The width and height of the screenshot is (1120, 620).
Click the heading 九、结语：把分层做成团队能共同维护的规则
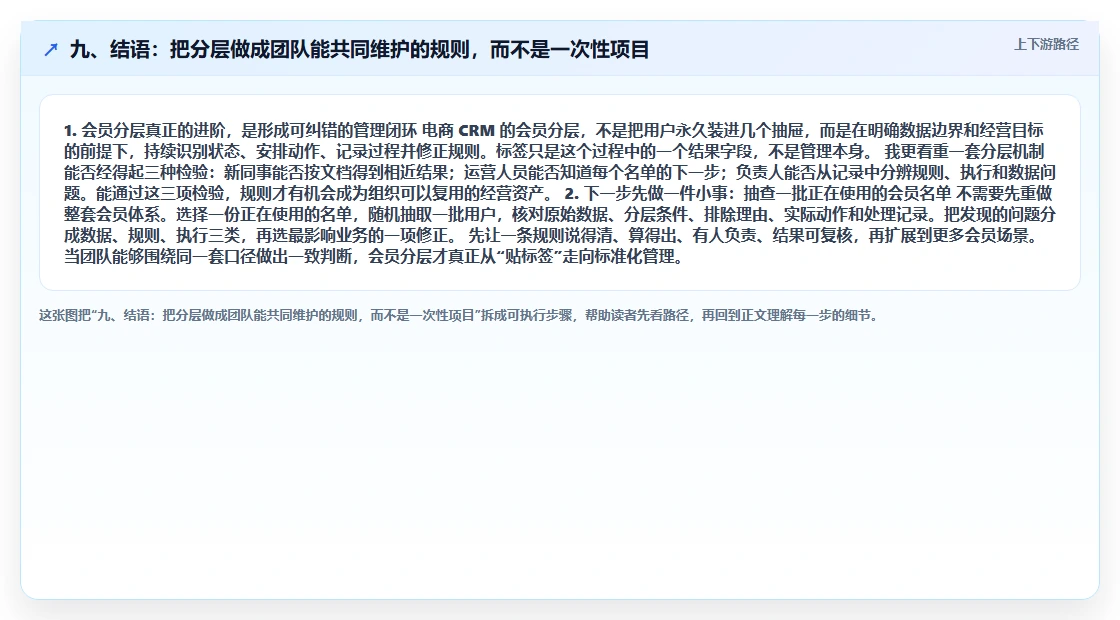coord(359,50)
